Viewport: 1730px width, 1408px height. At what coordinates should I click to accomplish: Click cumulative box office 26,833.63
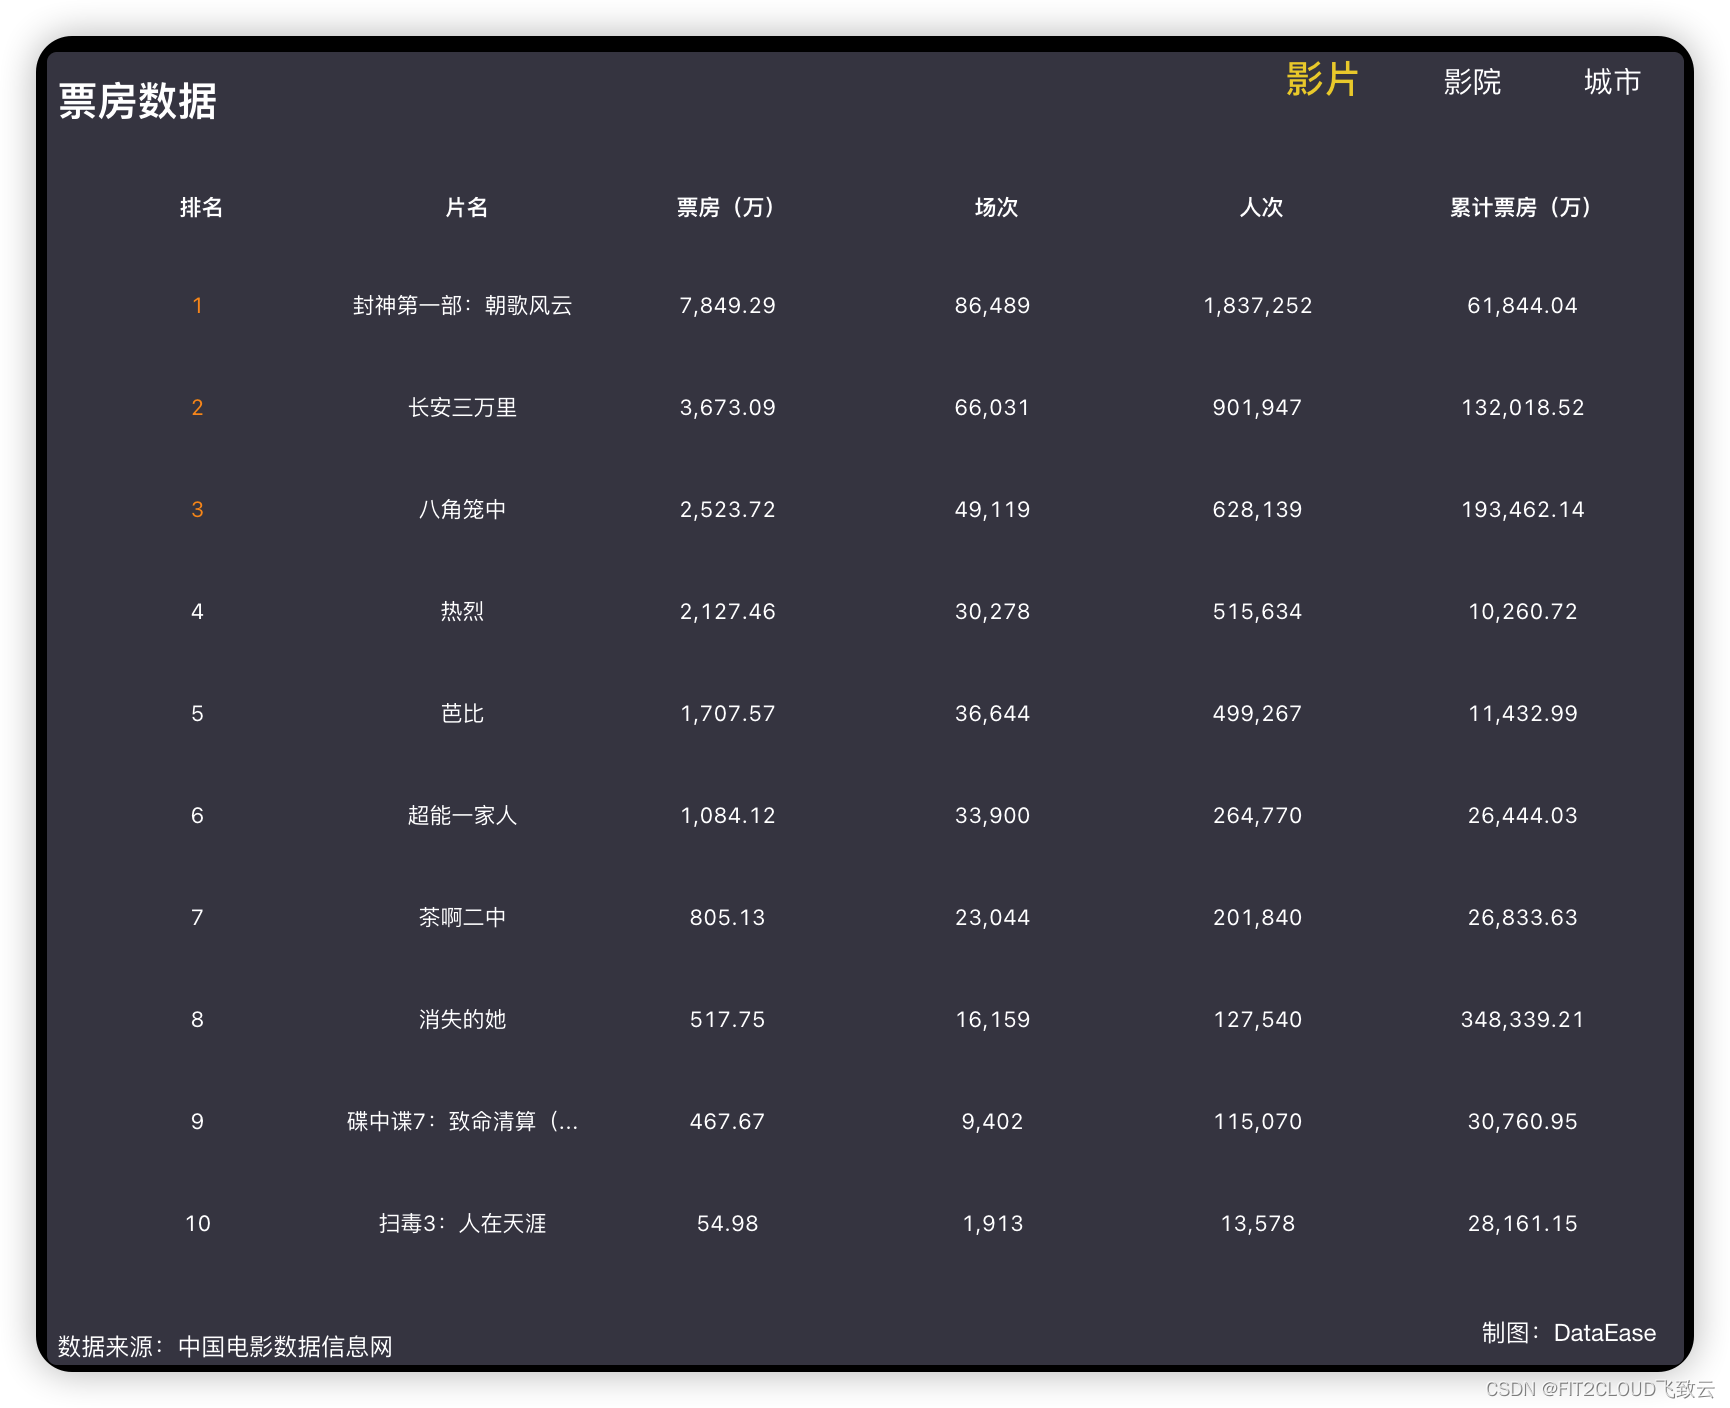pyautogui.click(x=1522, y=917)
